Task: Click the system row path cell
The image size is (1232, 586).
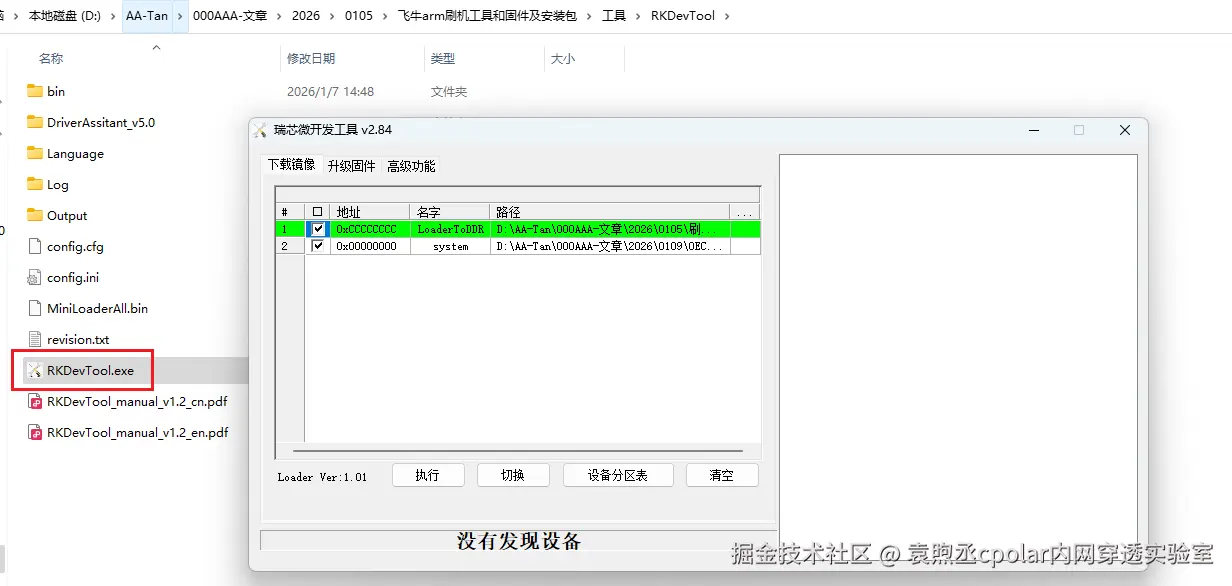Action: tap(610, 246)
